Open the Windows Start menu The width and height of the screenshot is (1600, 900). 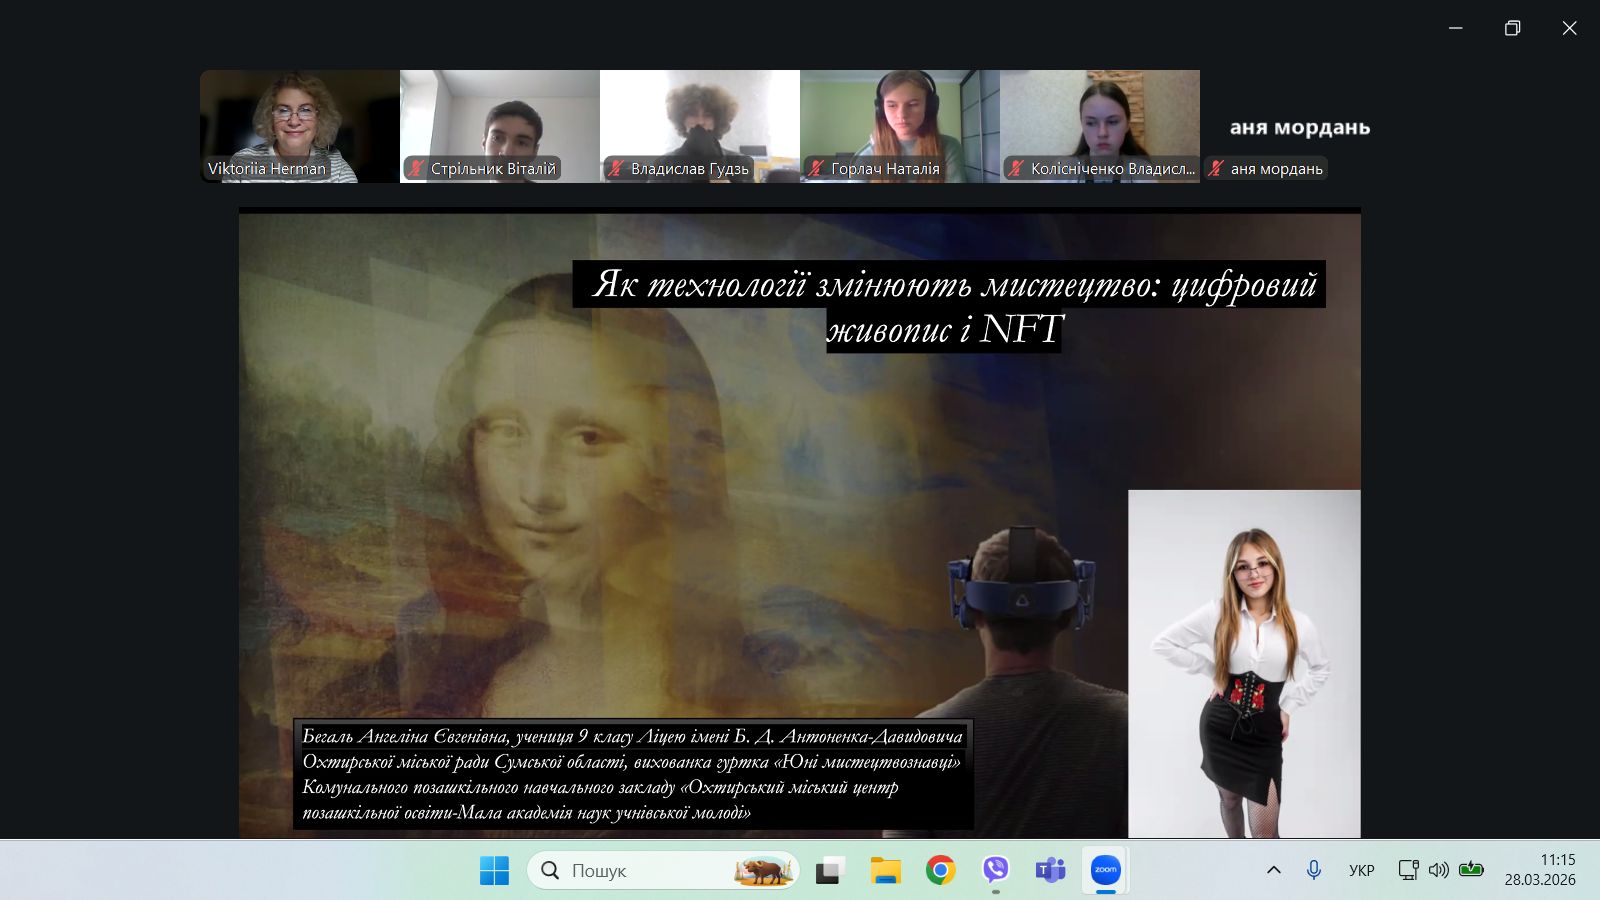pos(494,870)
